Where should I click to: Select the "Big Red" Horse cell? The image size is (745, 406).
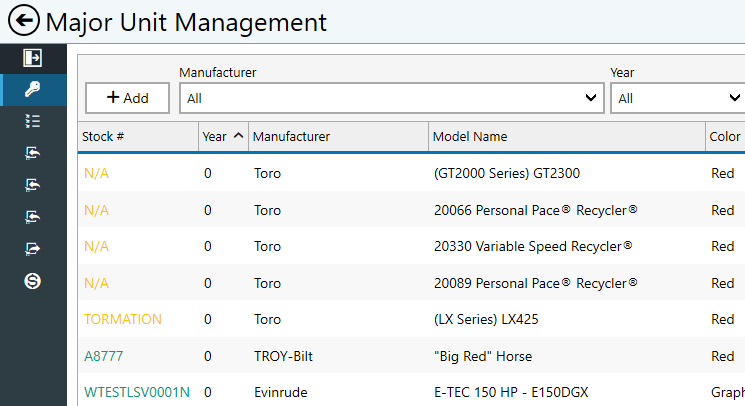point(483,356)
